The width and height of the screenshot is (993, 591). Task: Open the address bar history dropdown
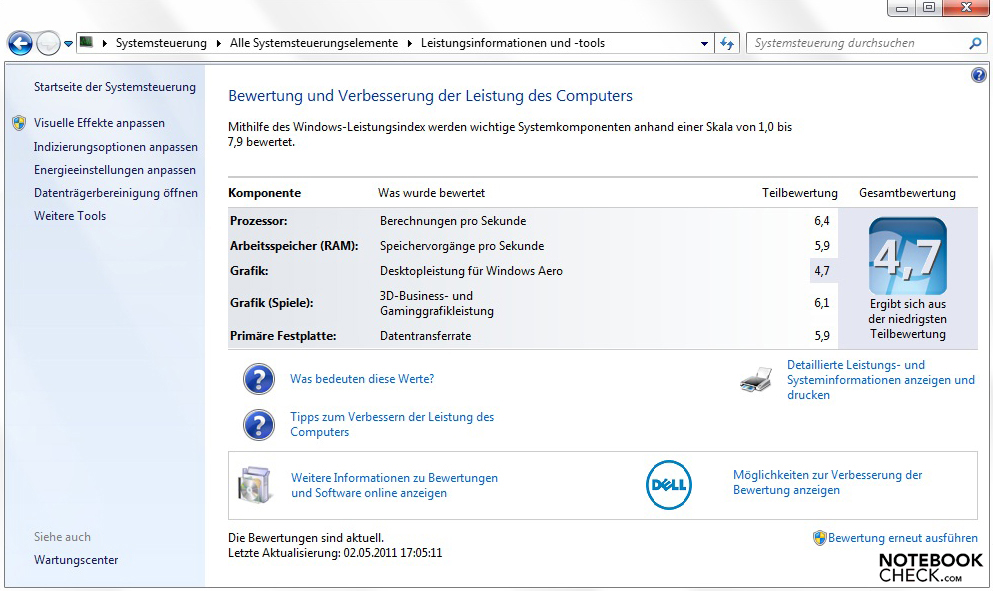click(704, 44)
